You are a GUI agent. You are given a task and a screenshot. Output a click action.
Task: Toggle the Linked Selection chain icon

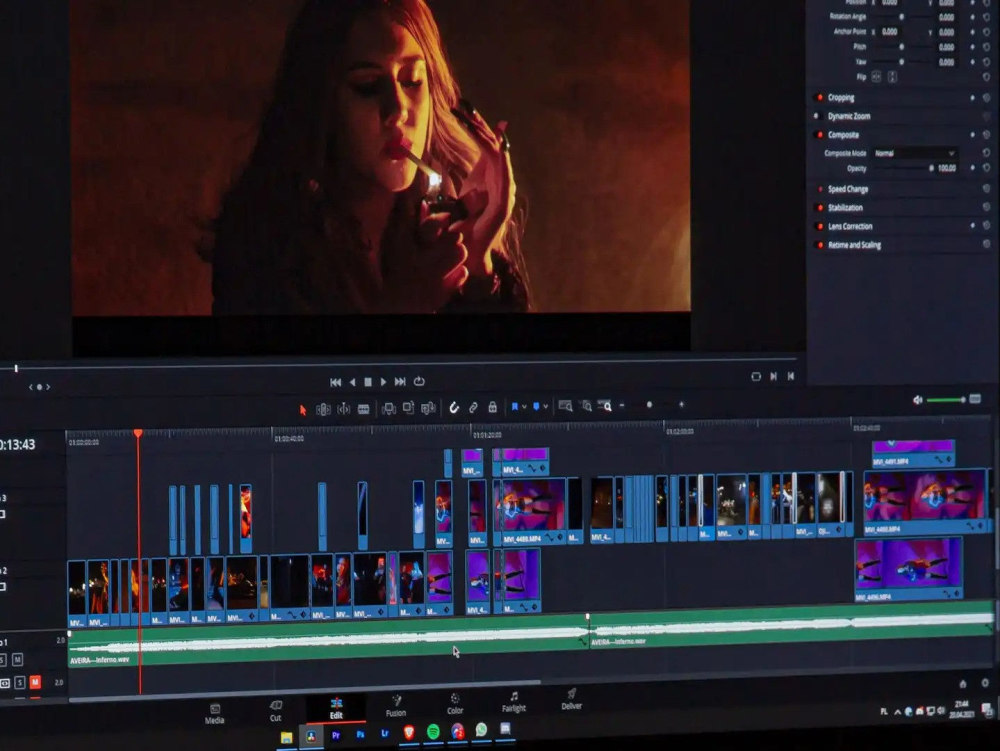click(473, 407)
